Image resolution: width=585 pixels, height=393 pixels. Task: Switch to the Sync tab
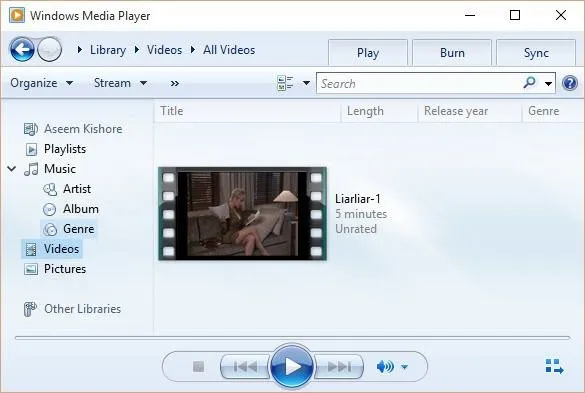click(536, 53)
